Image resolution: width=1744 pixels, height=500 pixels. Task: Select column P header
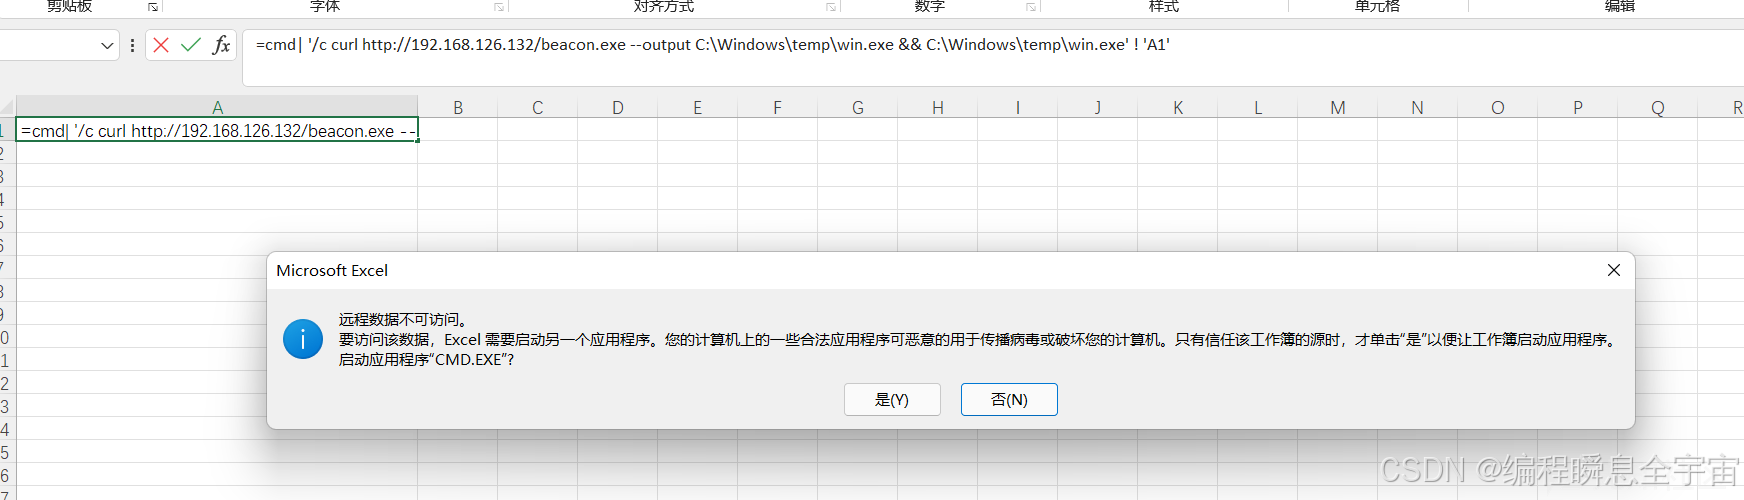coord(1578,107)
